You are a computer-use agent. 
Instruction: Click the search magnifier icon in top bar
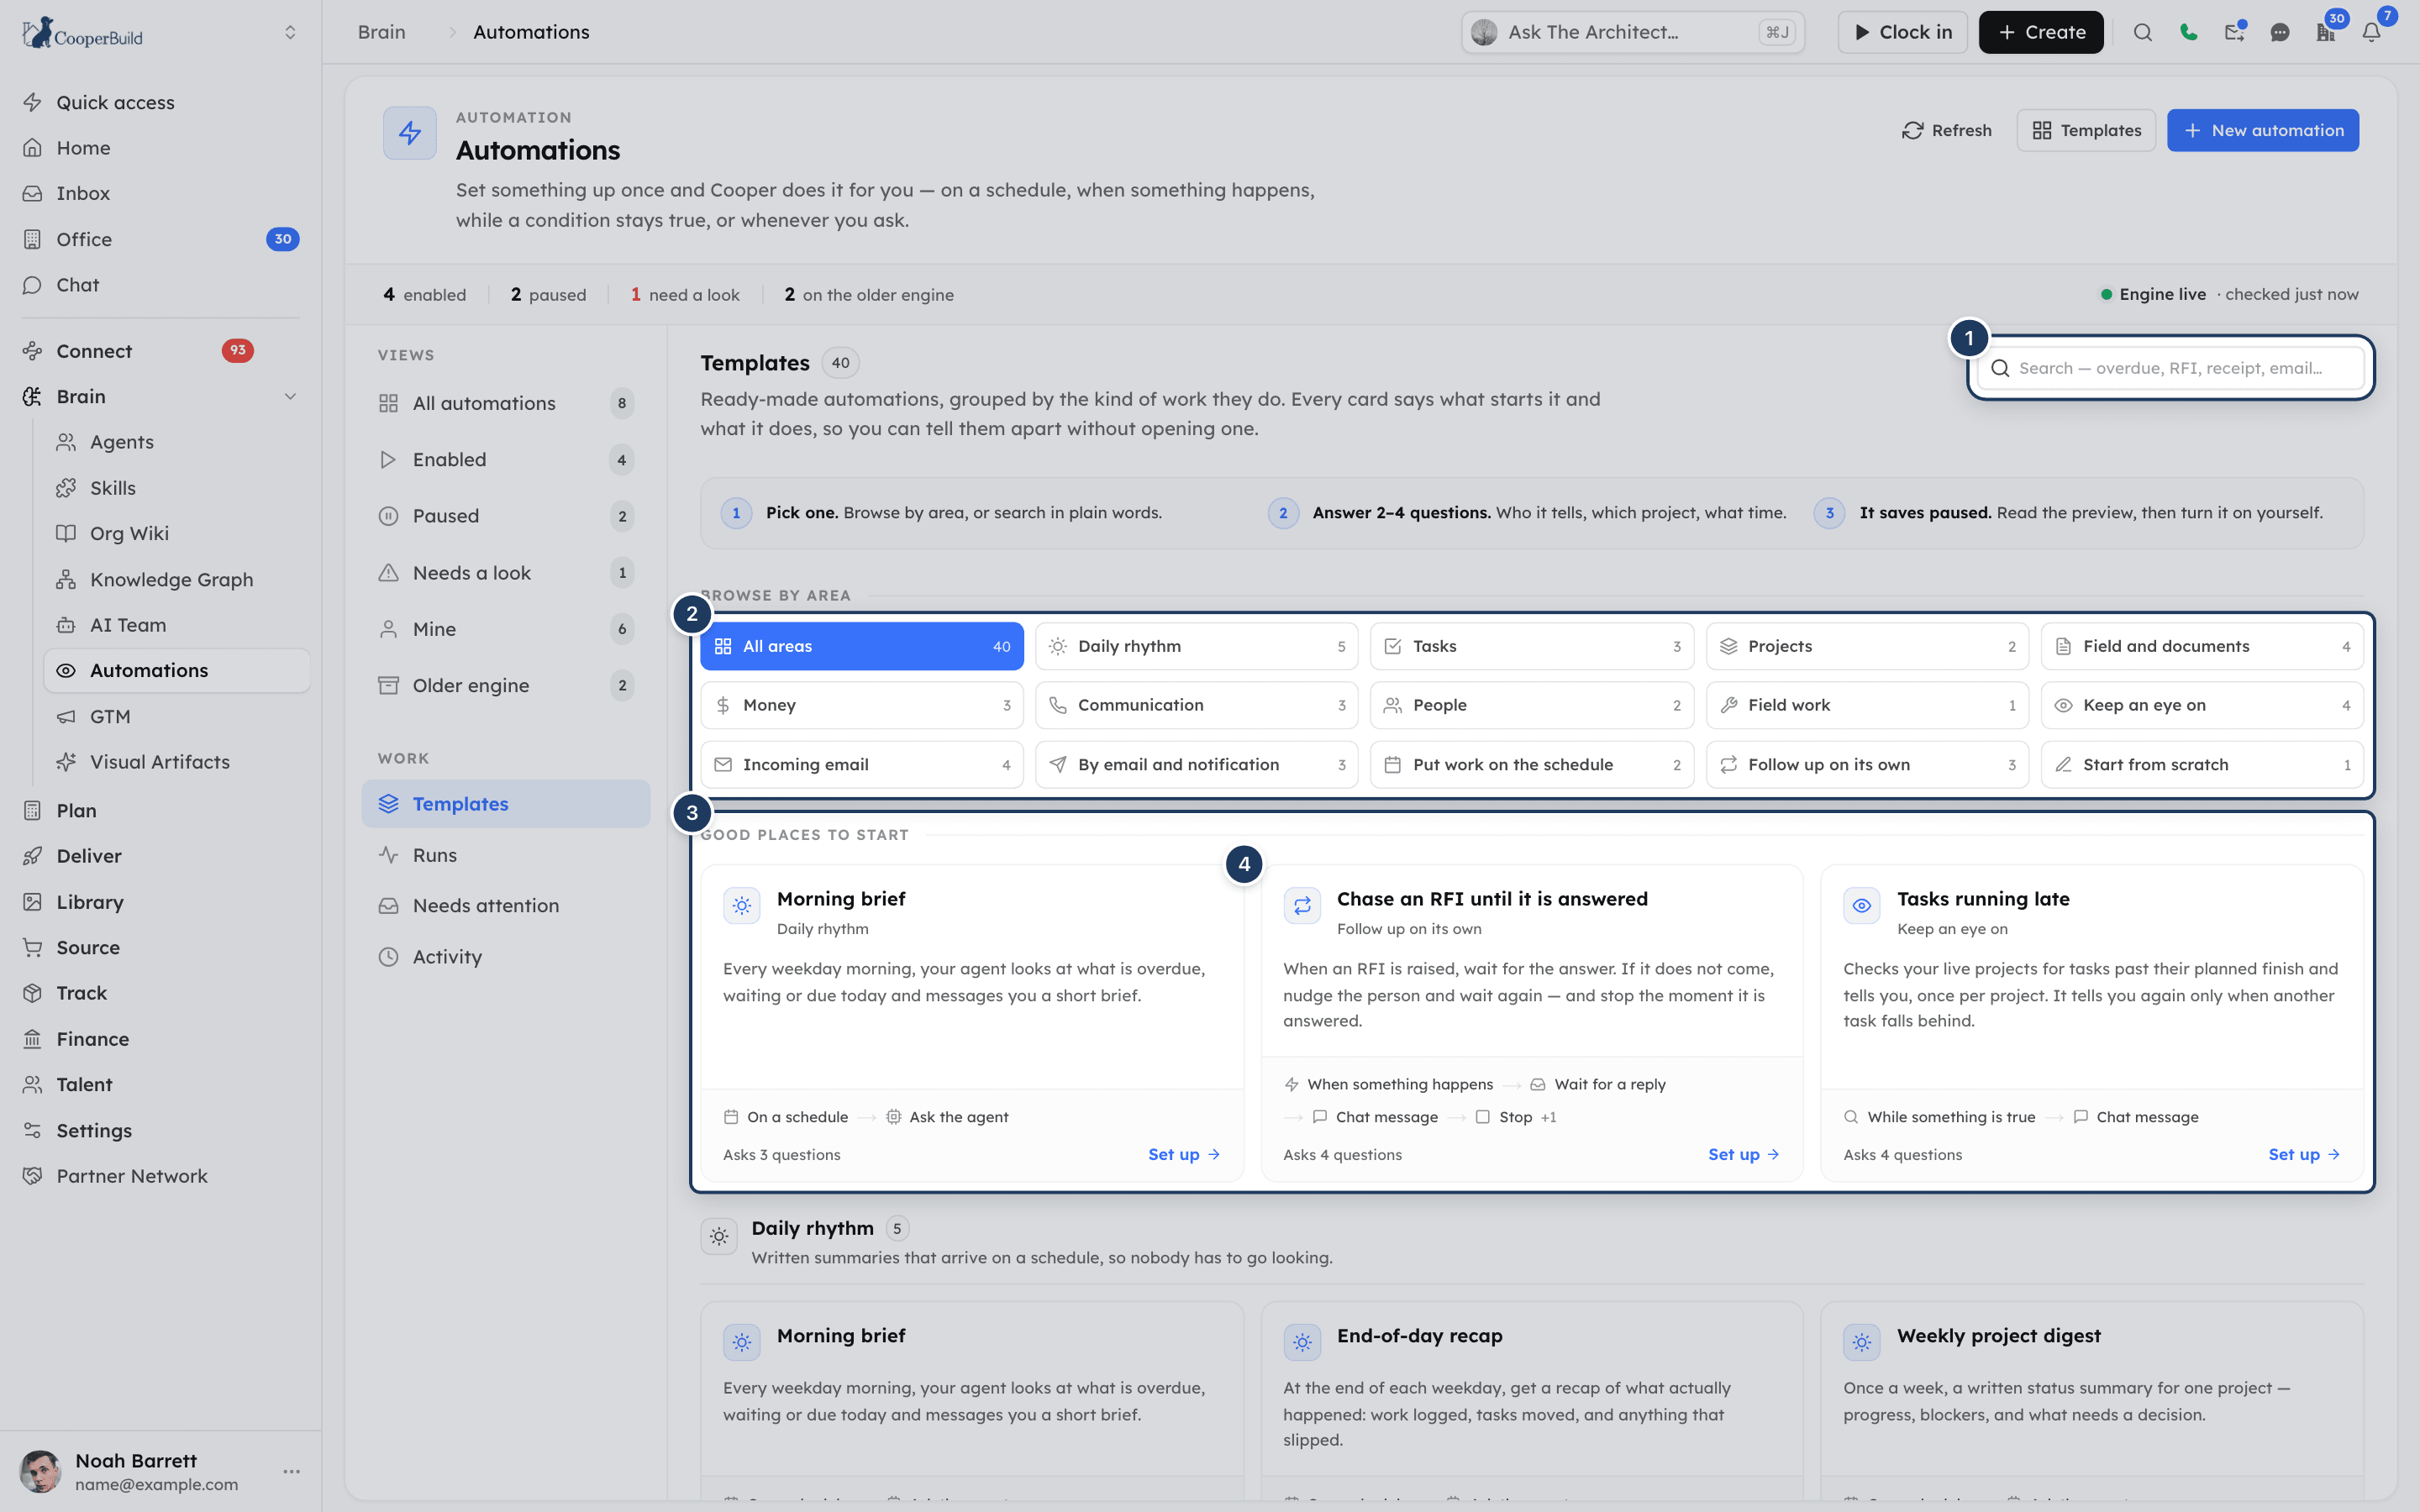(2142, 32)
